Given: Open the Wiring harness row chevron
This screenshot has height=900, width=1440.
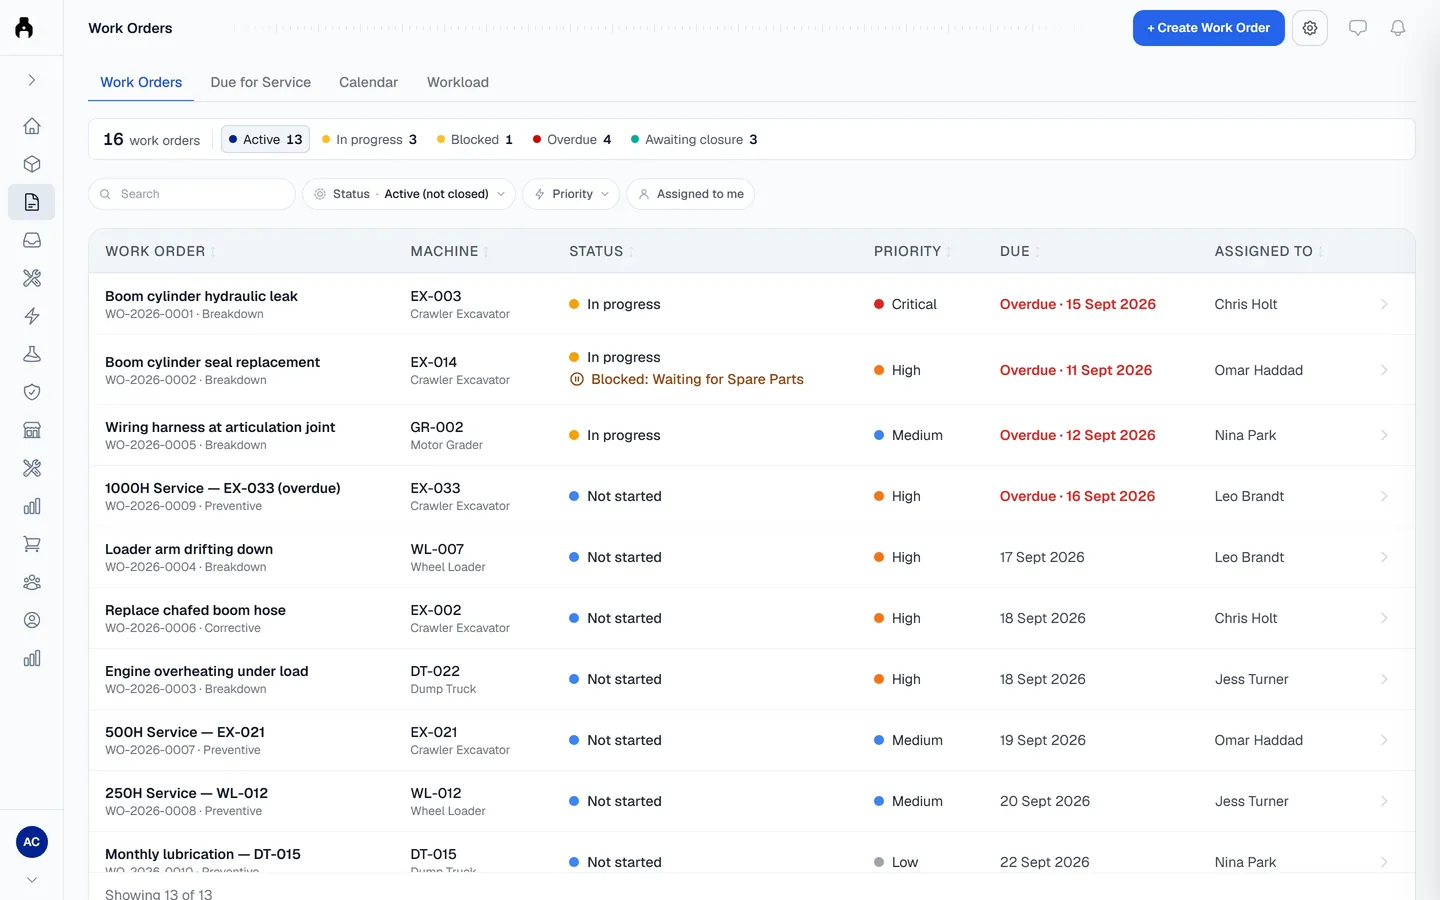Looking at the screenshot, I should (x=1384, y=435).
